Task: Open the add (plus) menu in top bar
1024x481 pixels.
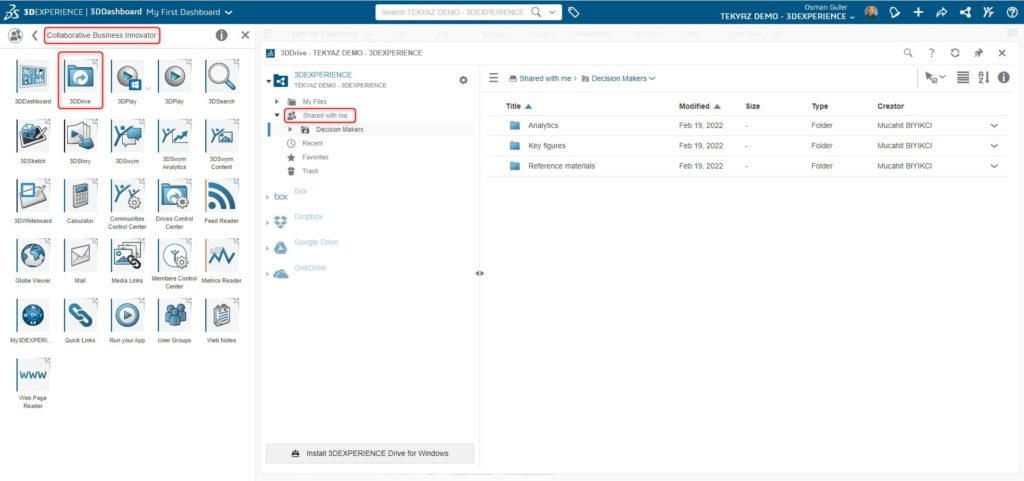Action: coord(918,12)
